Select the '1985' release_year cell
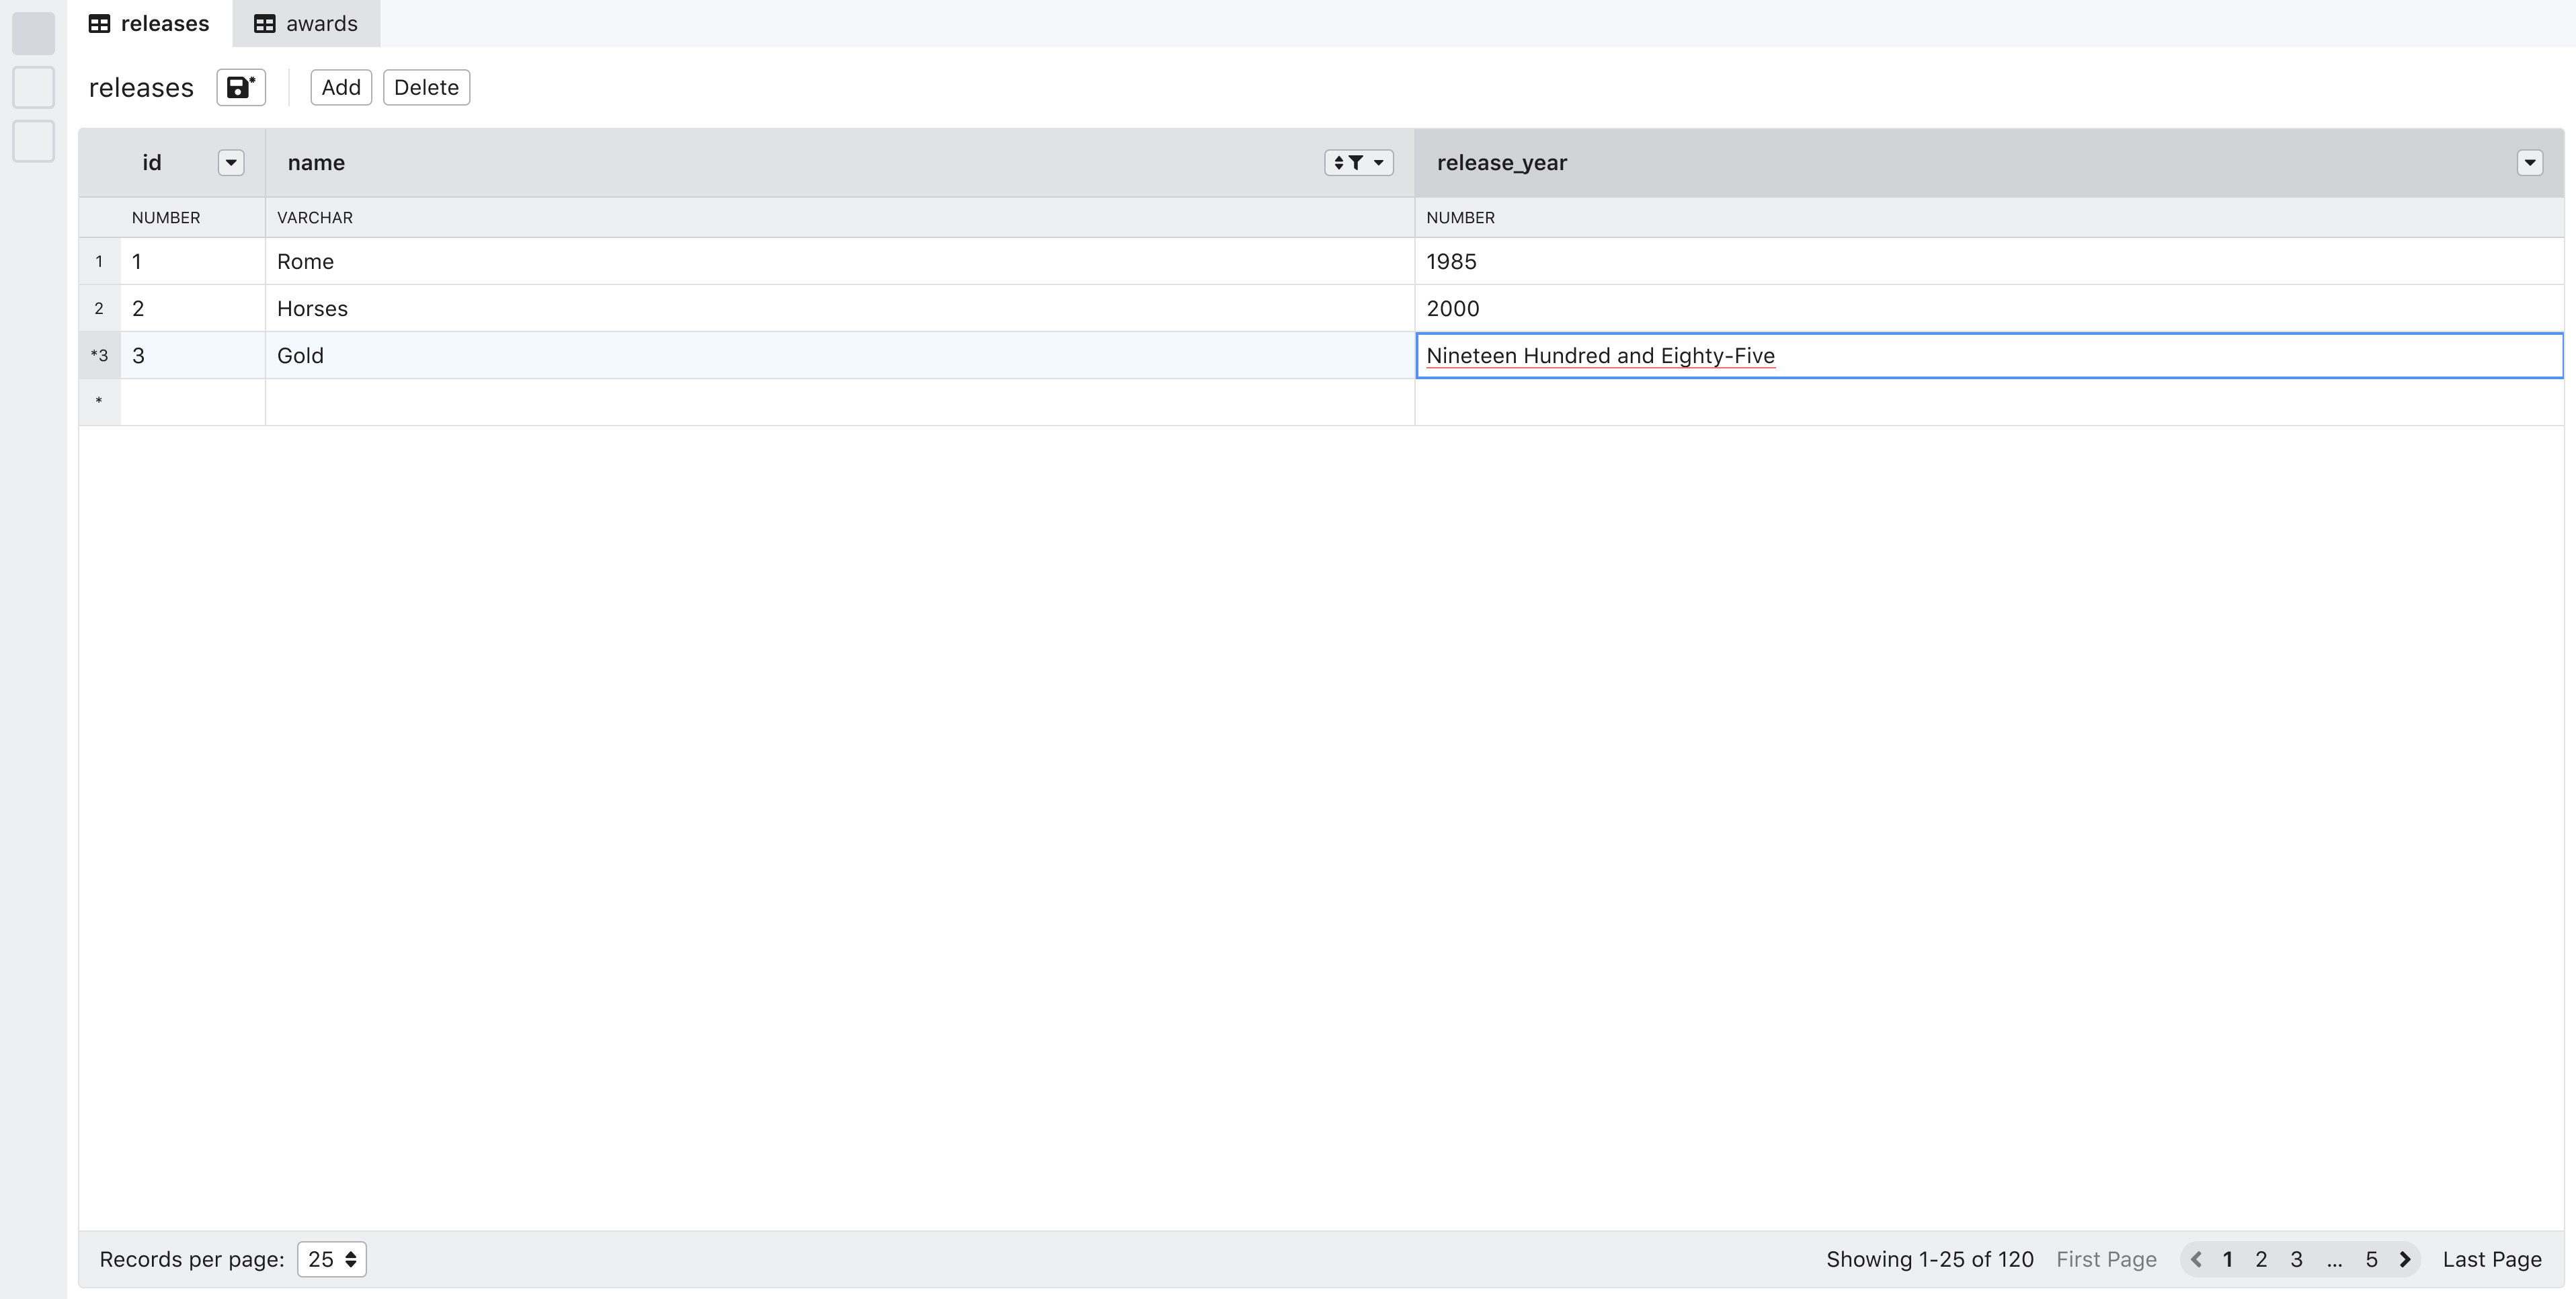The height and width of the screenshot is (1299, 2576). [x=1989, y=261]
